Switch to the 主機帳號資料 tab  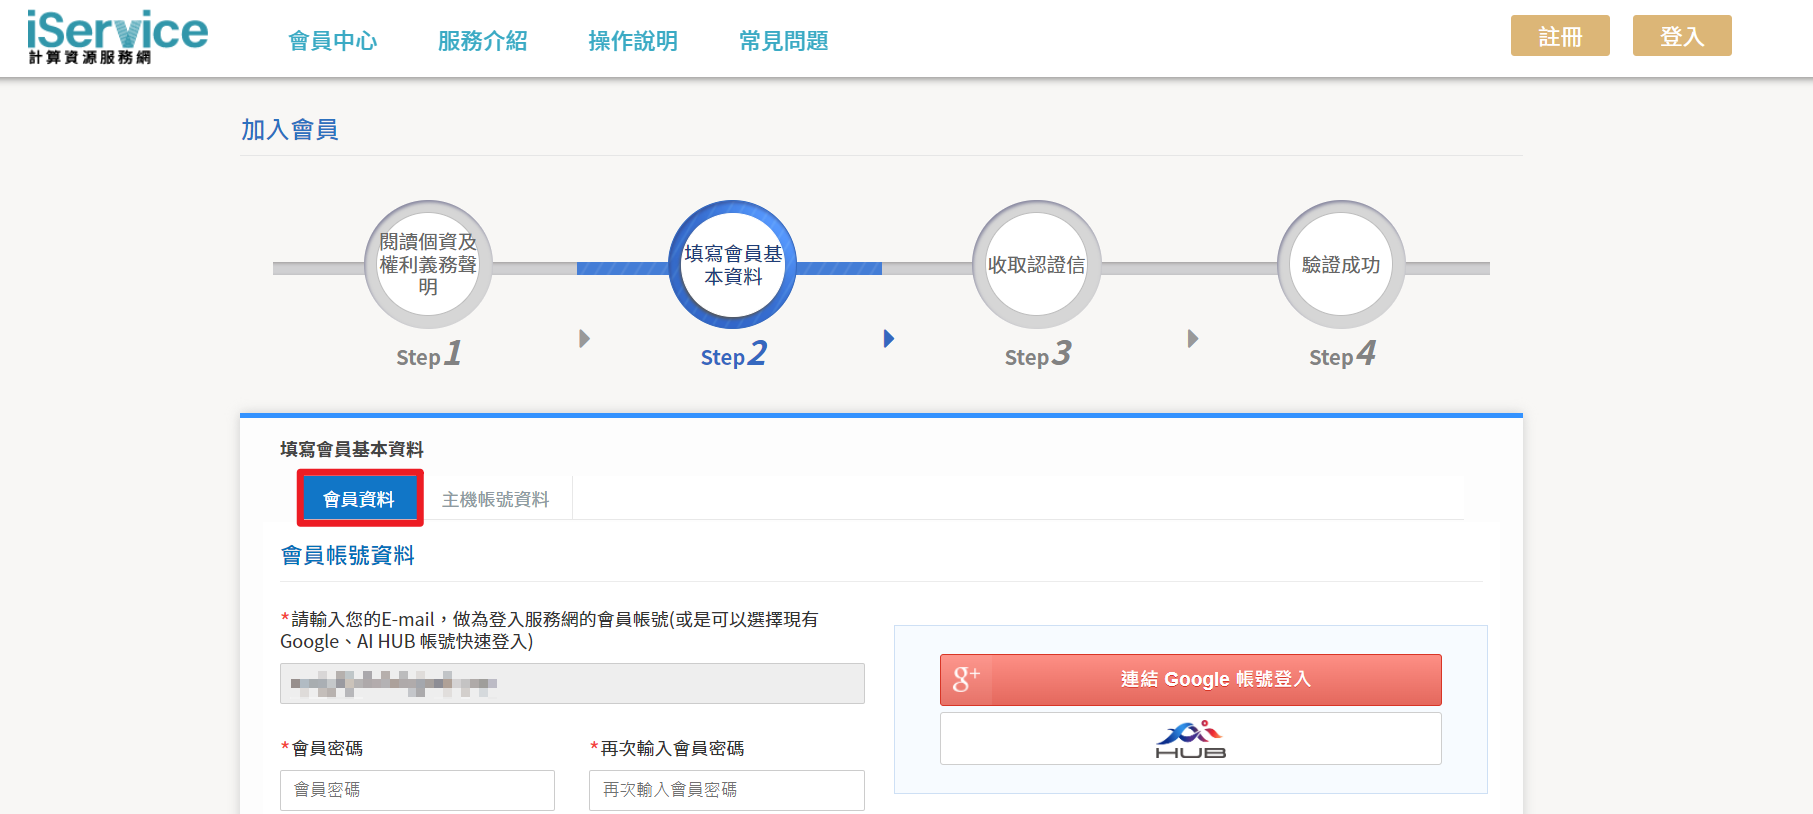coord(496,499)
